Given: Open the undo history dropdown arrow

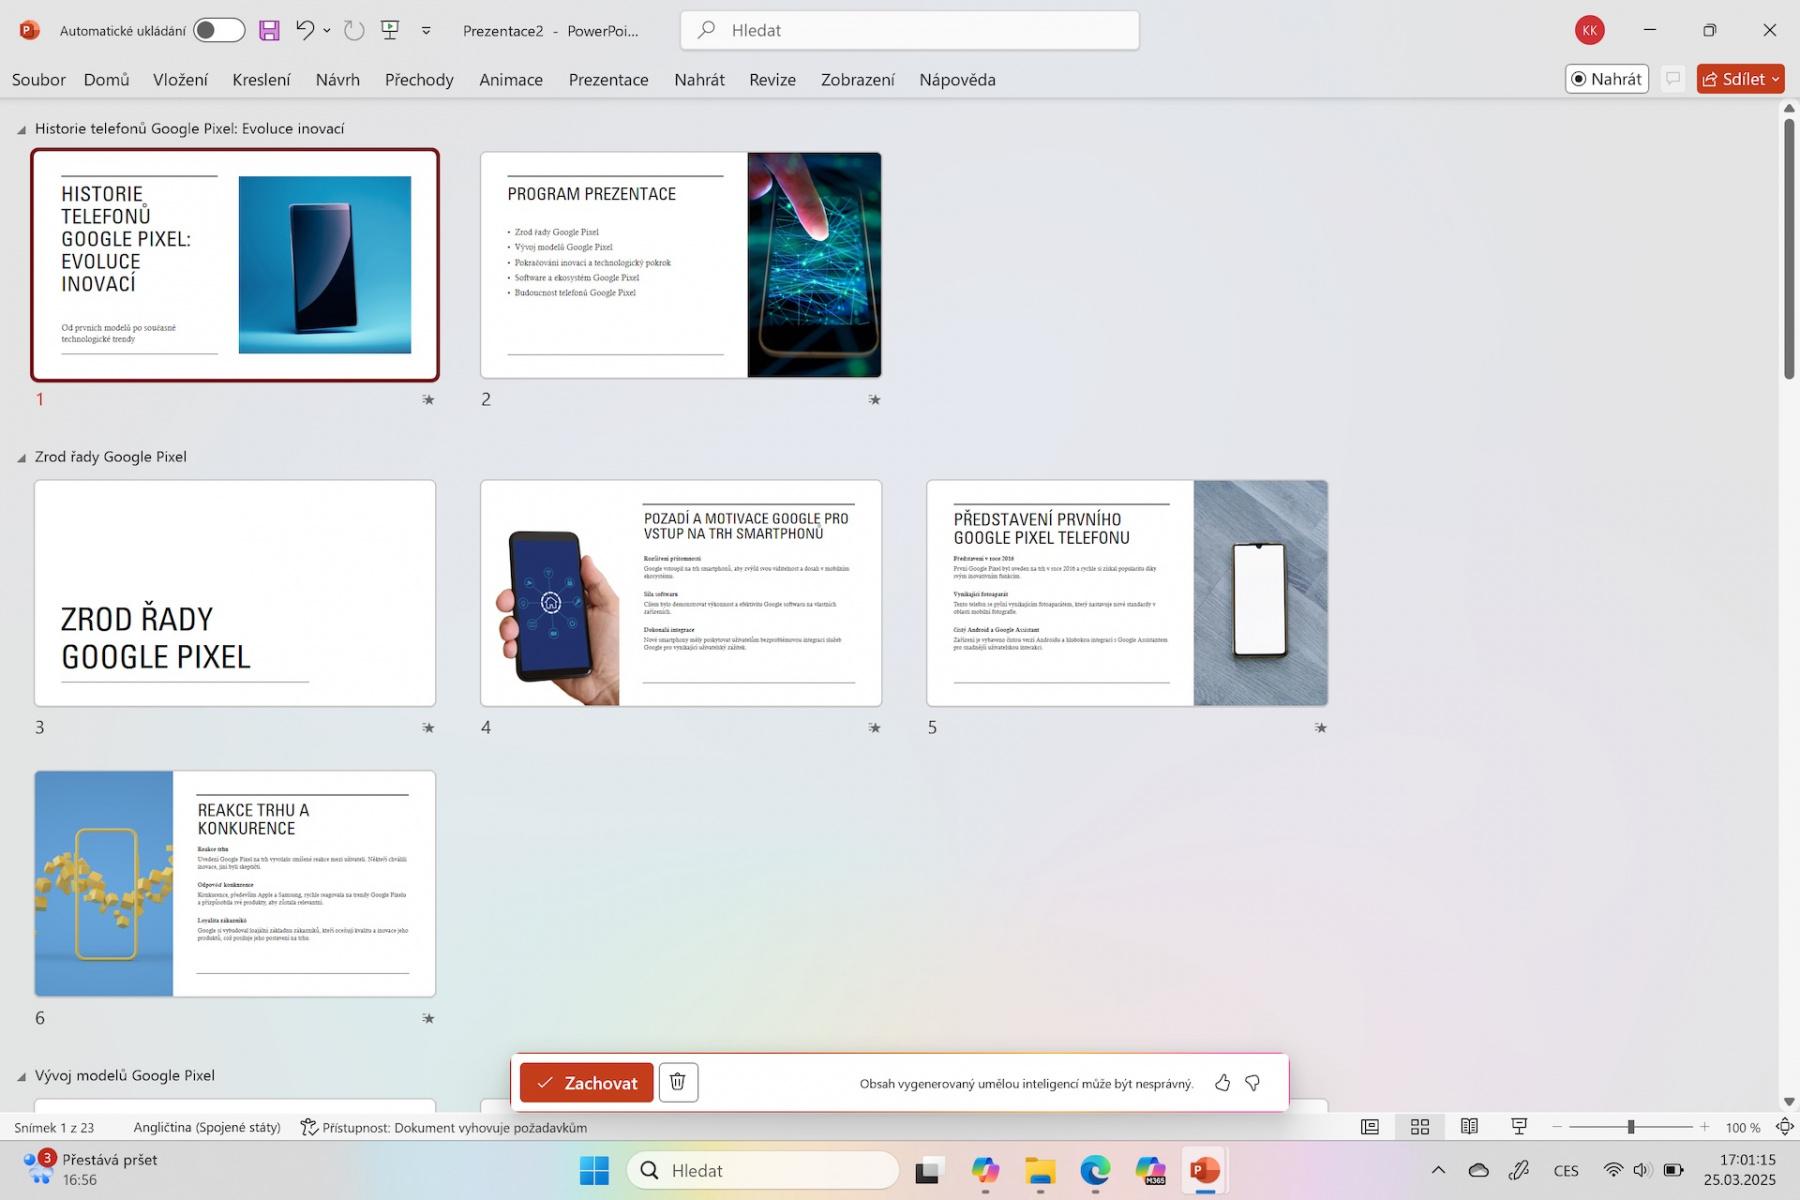Looking at the screenshot, I should [327, 31].
